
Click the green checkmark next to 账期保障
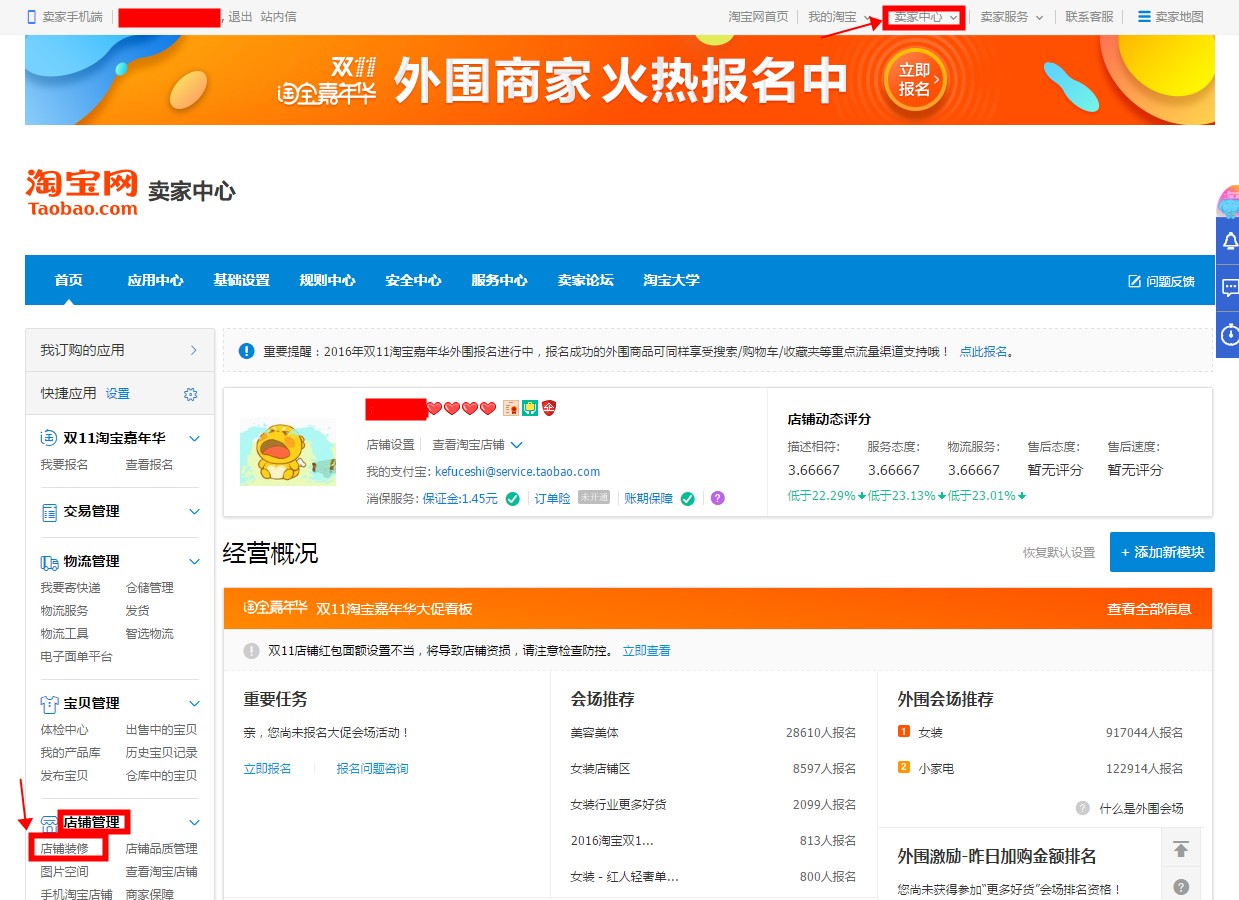tap(688, 498)
